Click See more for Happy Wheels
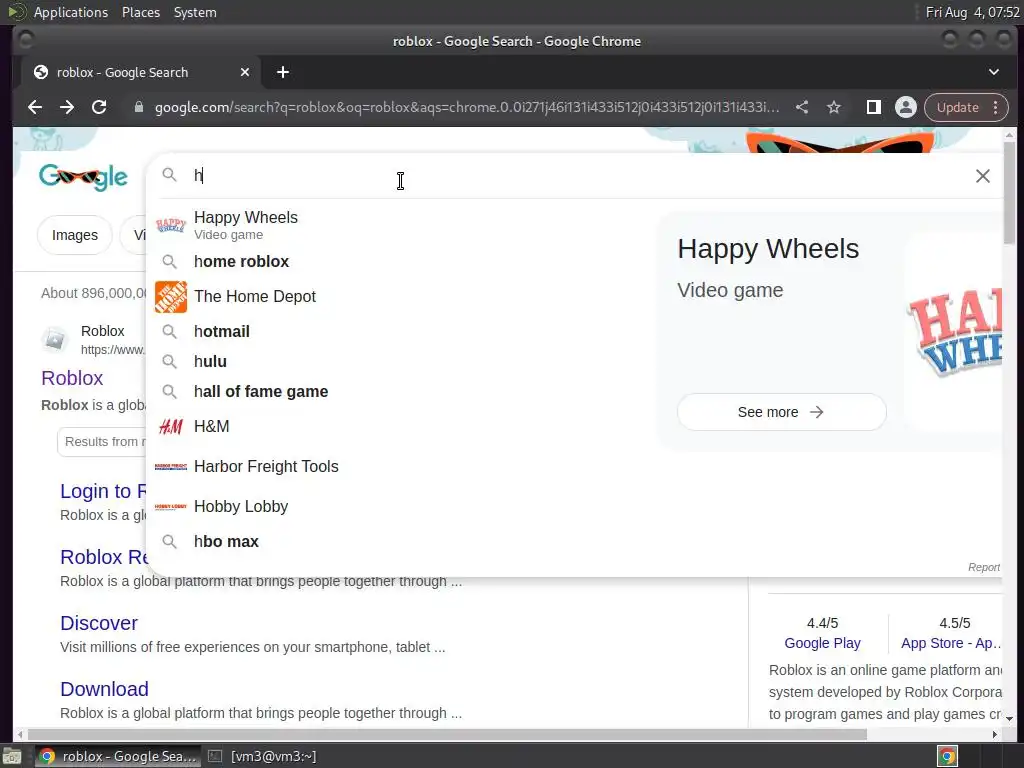This screenshot has width=1024, height=768. 781,412
